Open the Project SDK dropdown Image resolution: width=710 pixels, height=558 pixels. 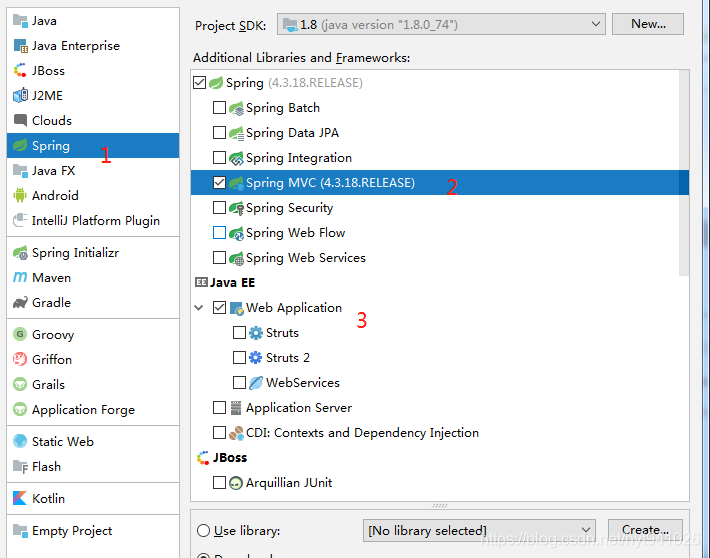441,24
